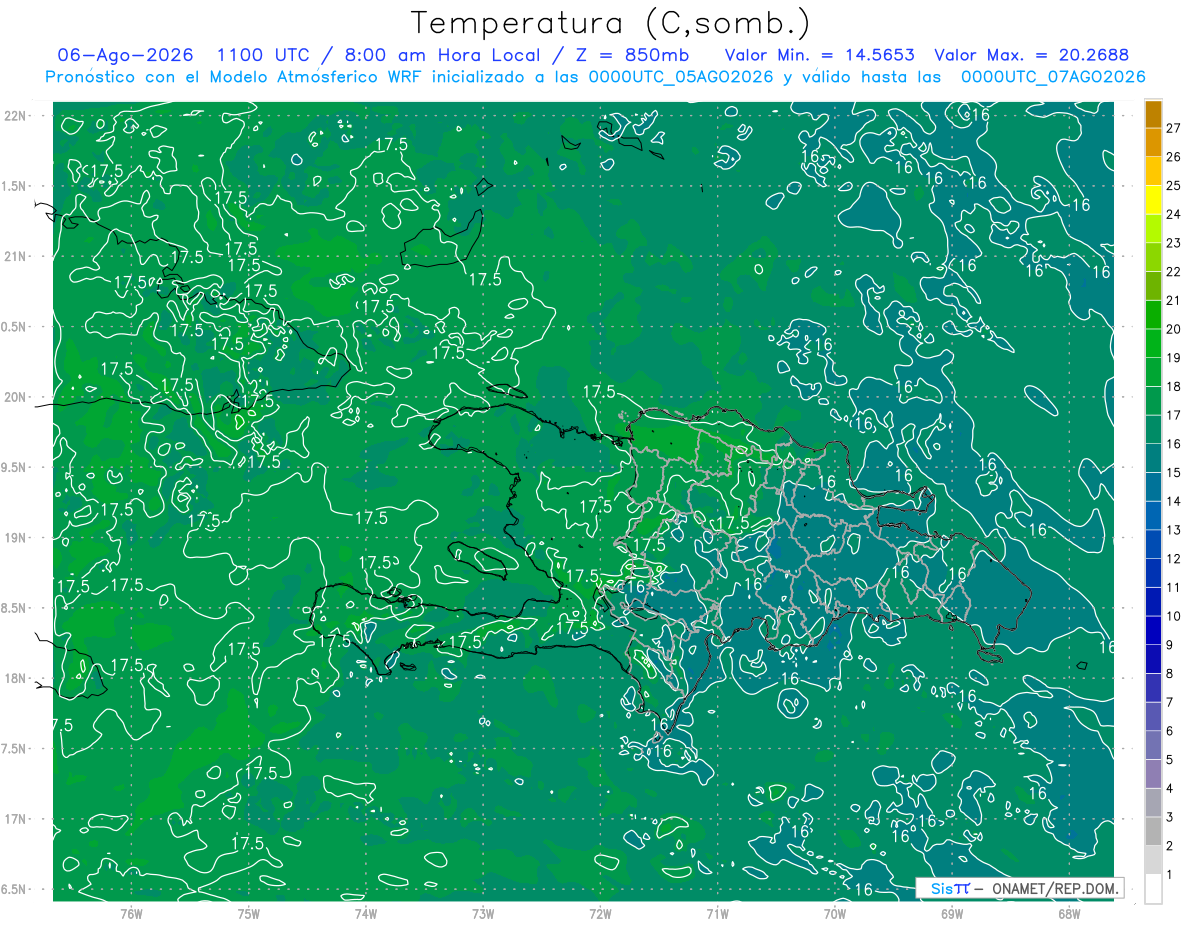This screenshot has height=927, width=1200.
Task: Click the 27 label on the color scale
Action: tap(1173, 128)
